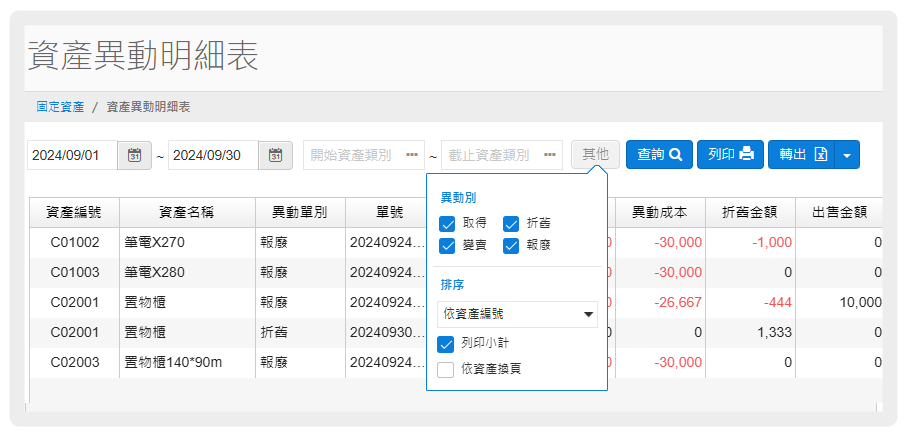
Task: Disable the 列印小計 checkbox
Action: (x=448, y=344)
